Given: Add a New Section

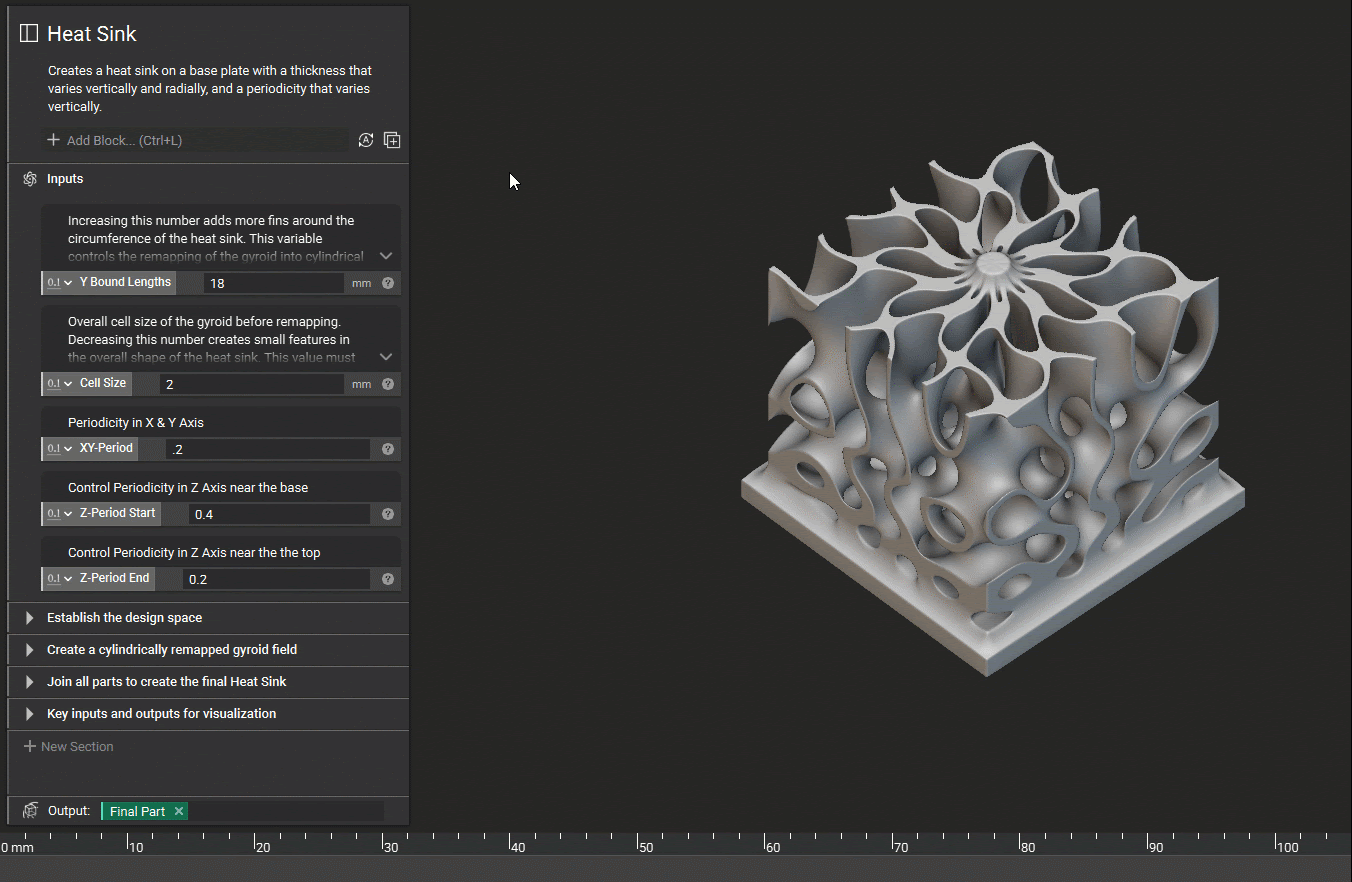Looking at the screenshot, I should click(68, 746).
